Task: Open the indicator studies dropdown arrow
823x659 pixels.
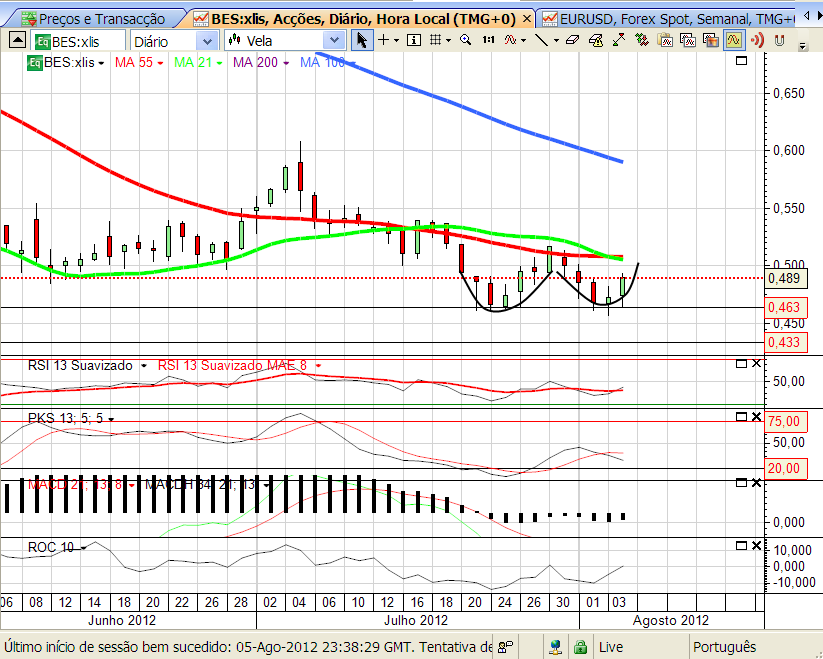Action: pos(523,40)
